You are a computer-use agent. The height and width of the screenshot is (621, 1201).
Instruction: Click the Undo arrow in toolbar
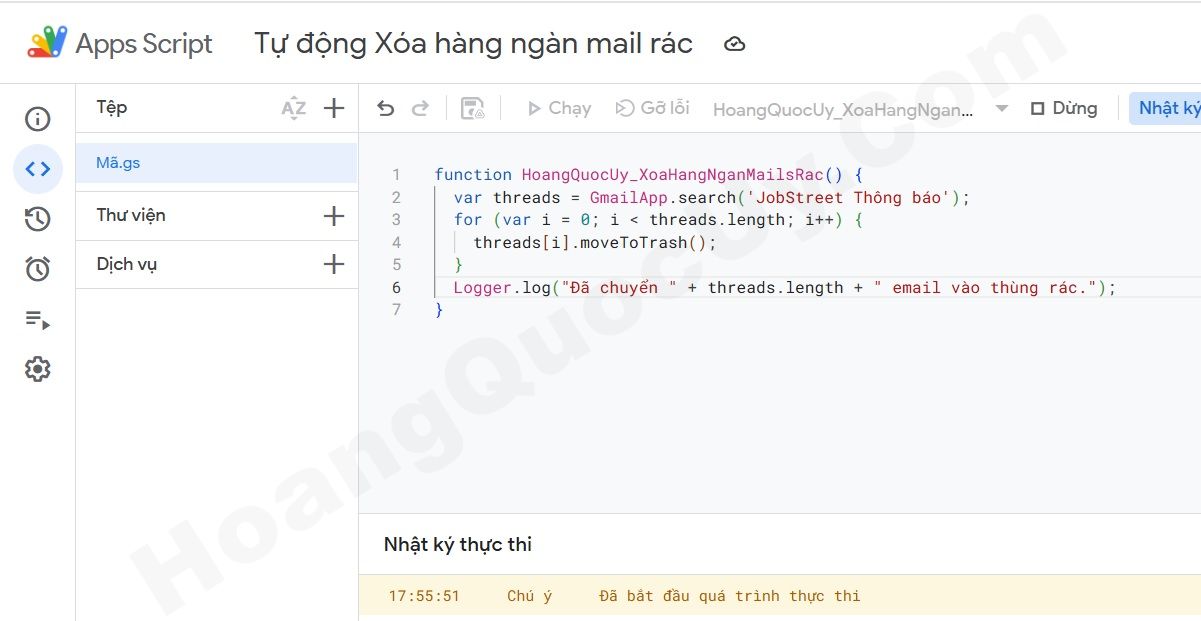pos(386,108)
